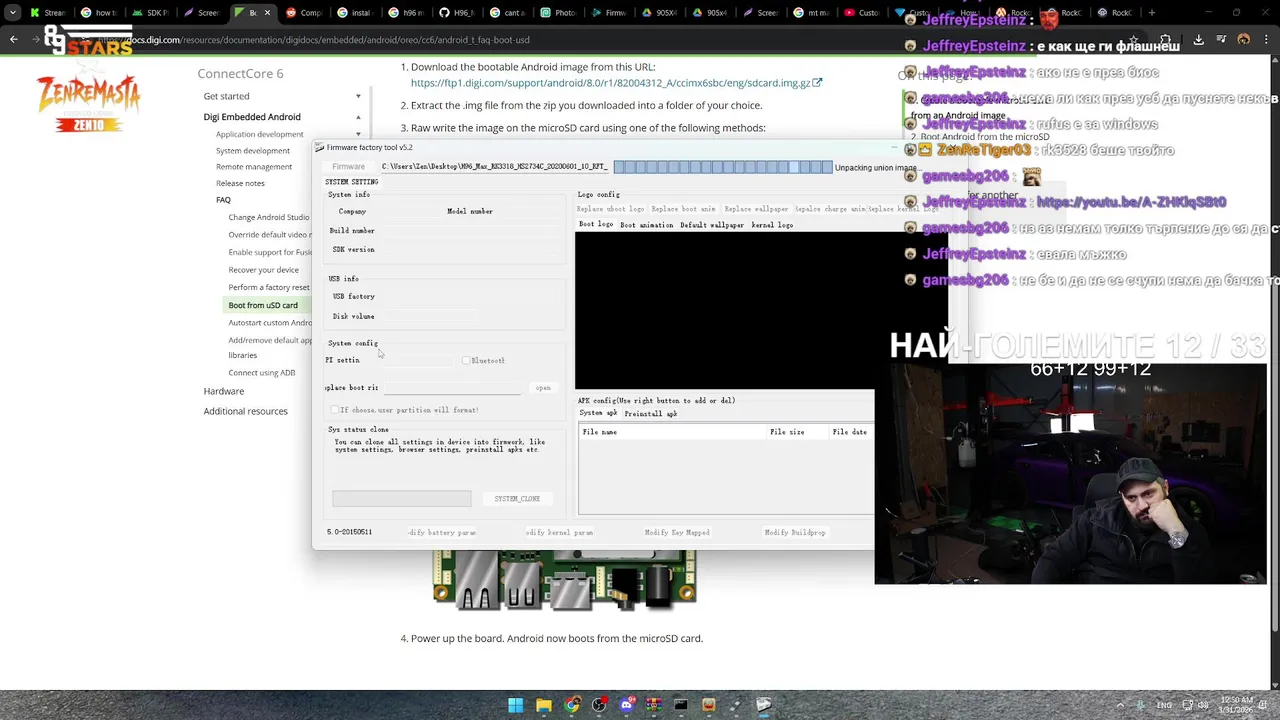Screen dimensions: 1280x720
Task: Switch to the 'cant a' Google tab
Action: 507,13
